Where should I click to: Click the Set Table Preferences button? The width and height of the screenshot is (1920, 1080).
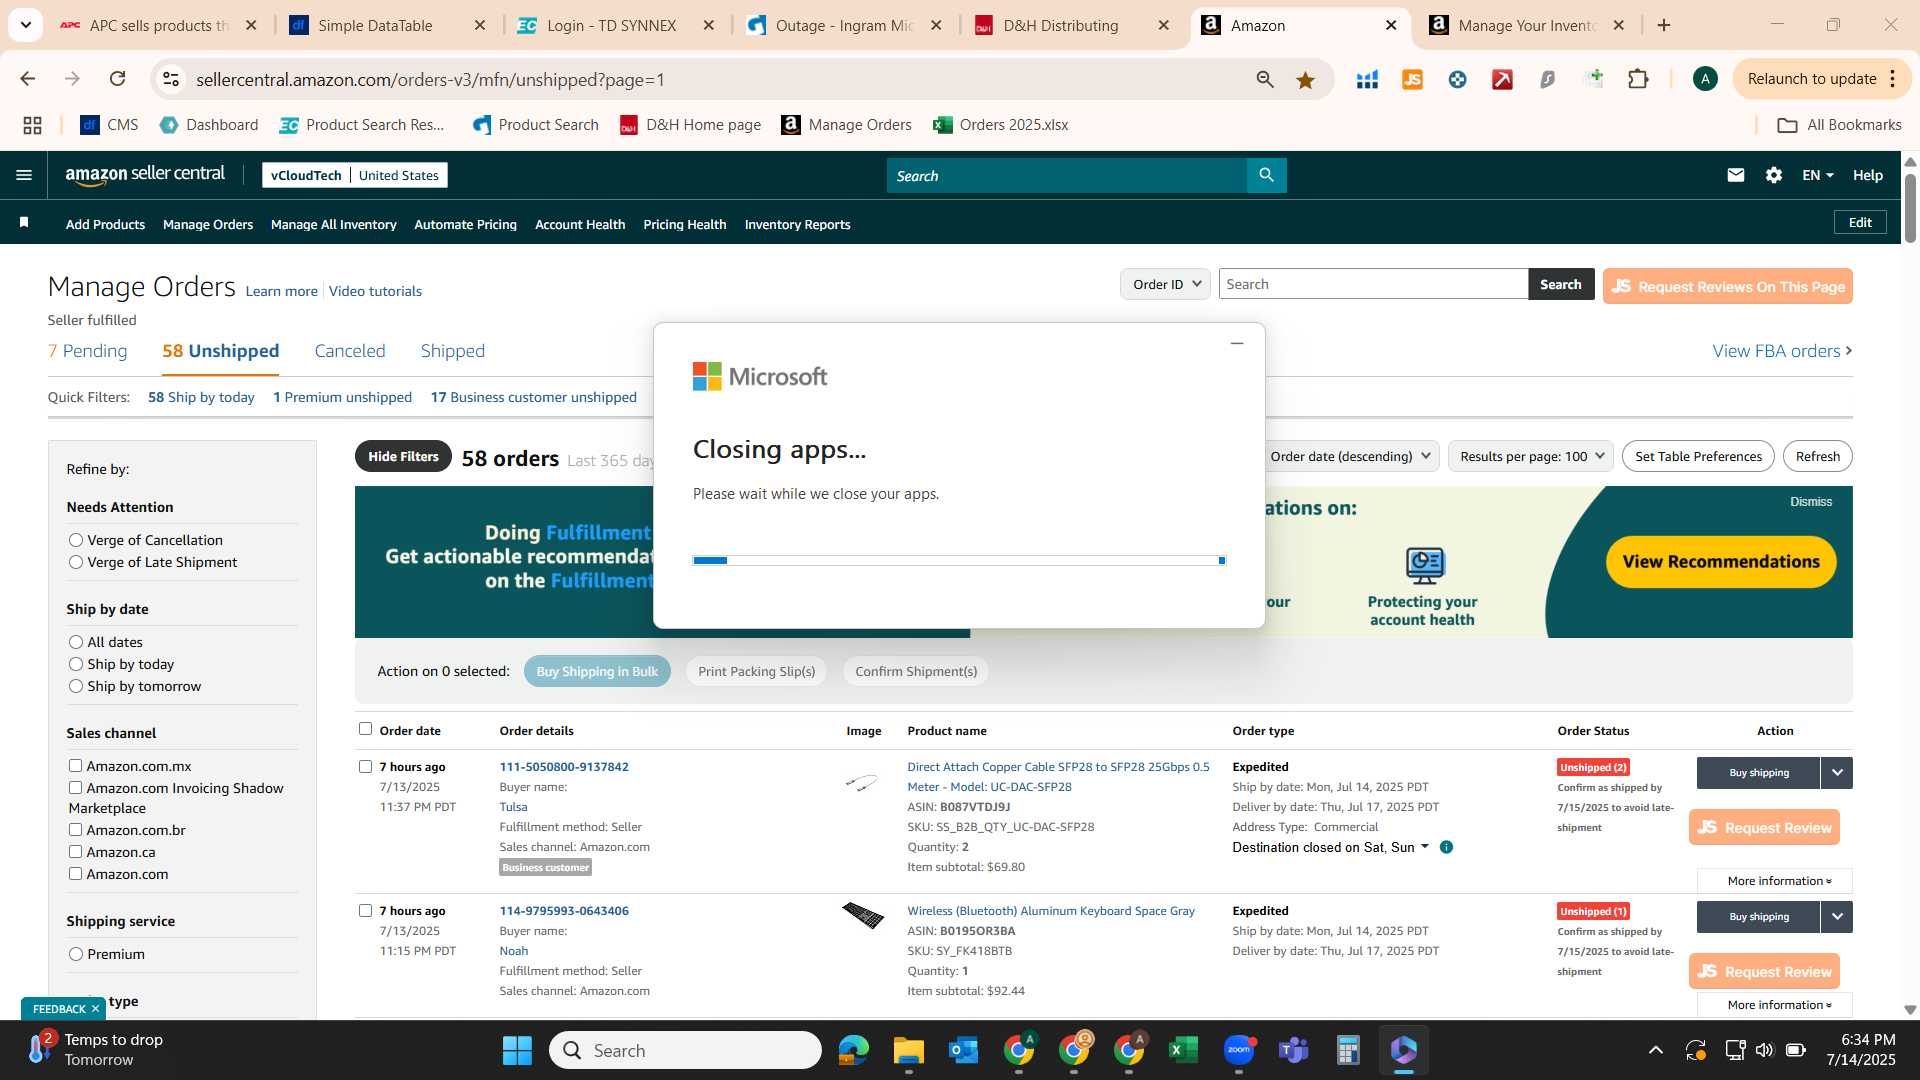point(1698,456)
